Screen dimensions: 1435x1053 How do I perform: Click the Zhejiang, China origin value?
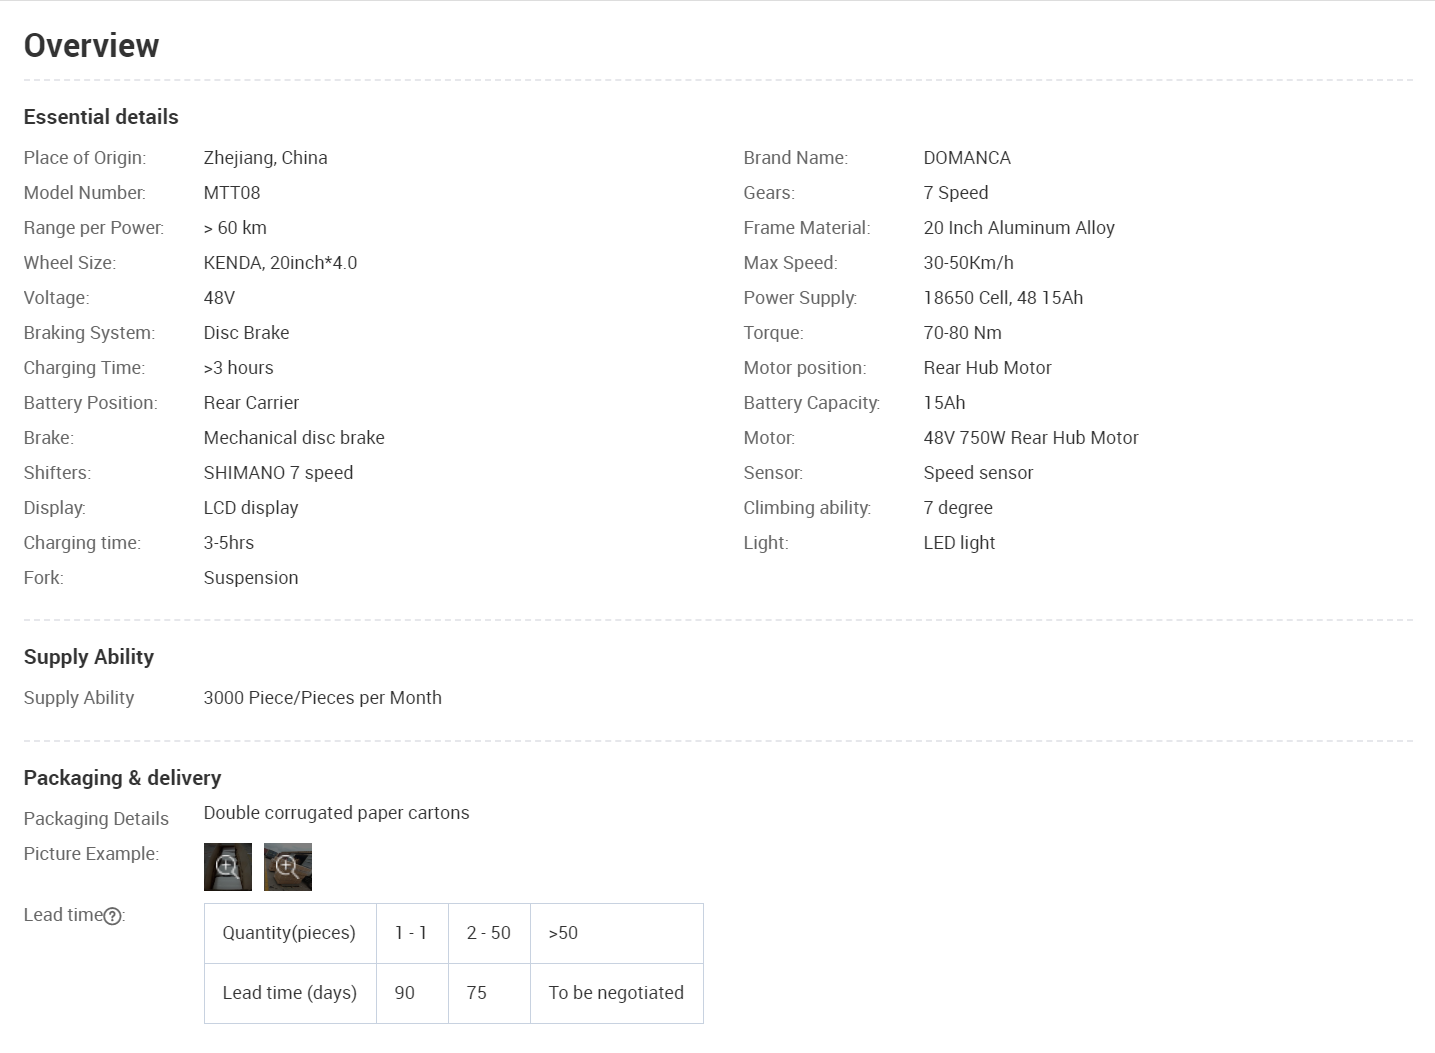[265, 158]
